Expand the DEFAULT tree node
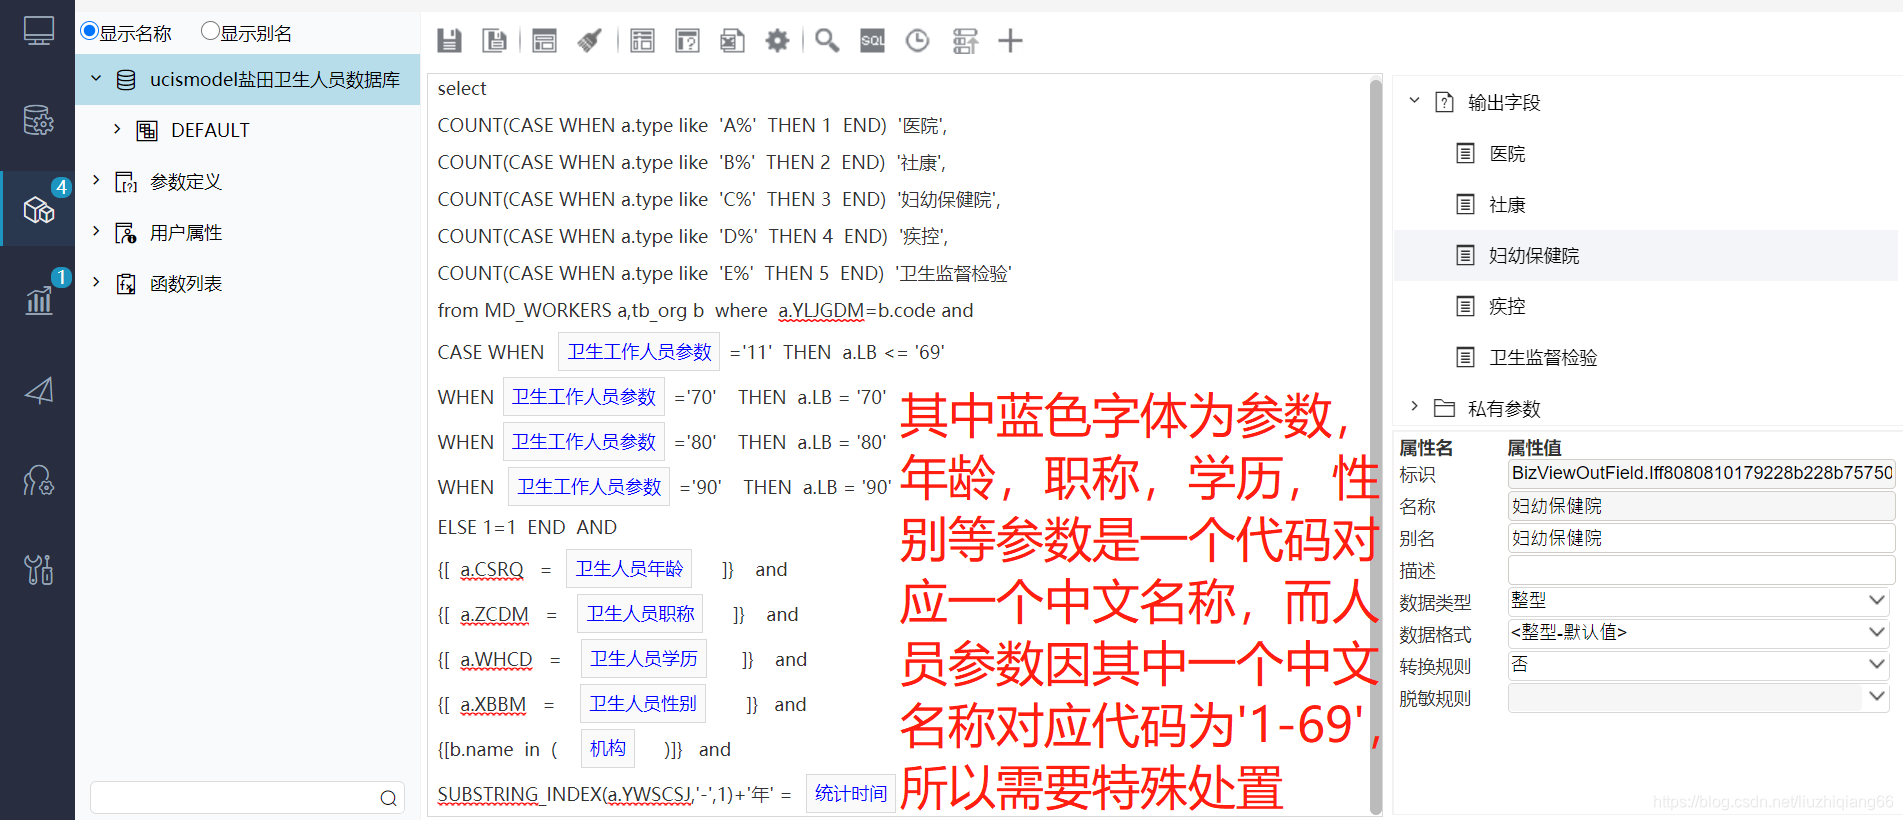The height and width of the screenshot is (820, 1903). [x=117, y=129]
